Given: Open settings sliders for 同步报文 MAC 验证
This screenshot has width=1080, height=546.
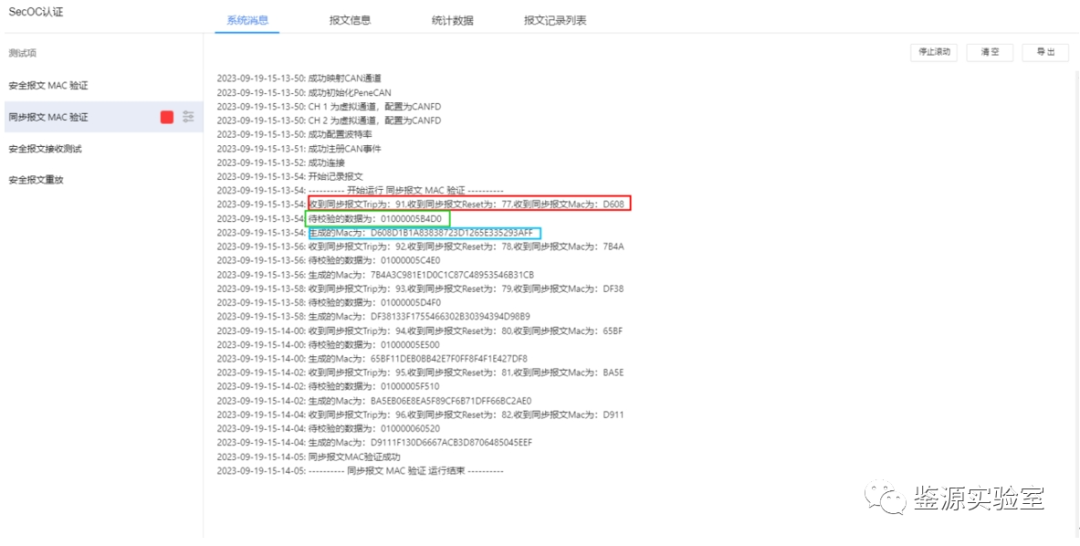Looking at the screenshot, I should tap(188, 117).
